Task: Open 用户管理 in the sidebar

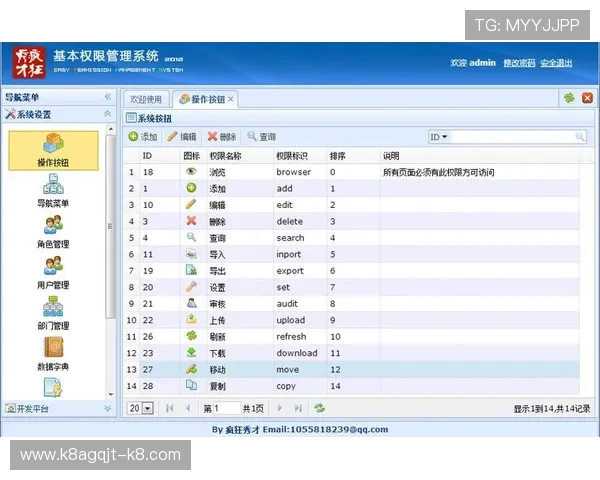Action: [x=53, y=273]
